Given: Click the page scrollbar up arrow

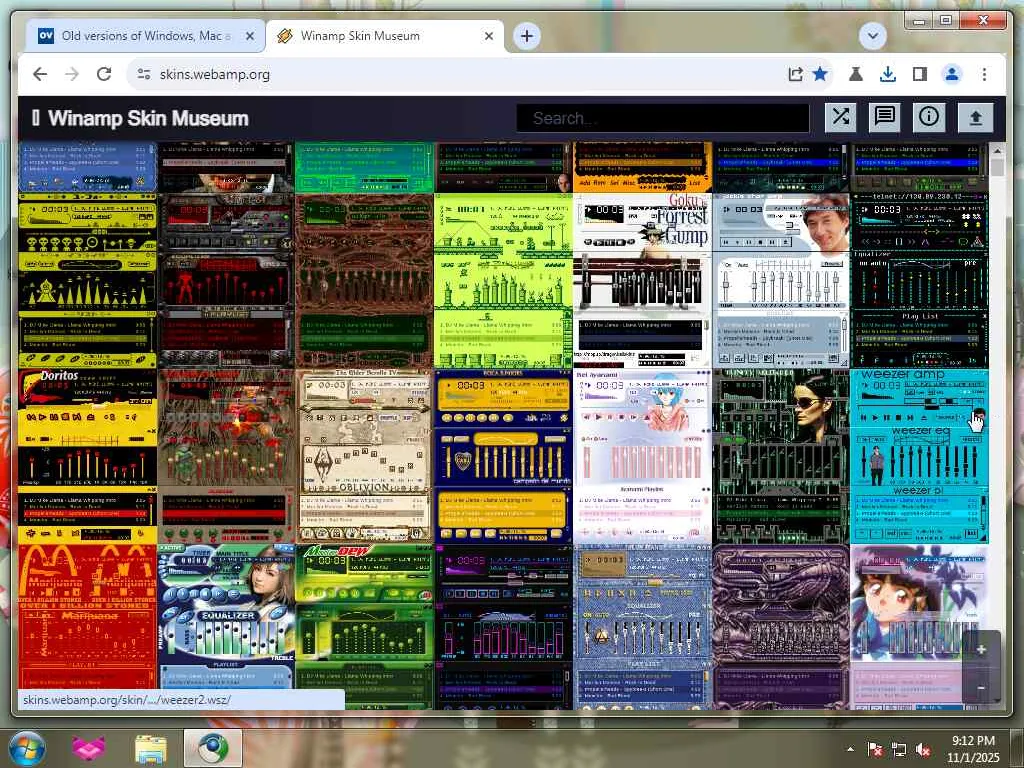Looking at the screenshot, I should [x=997, y=151].
